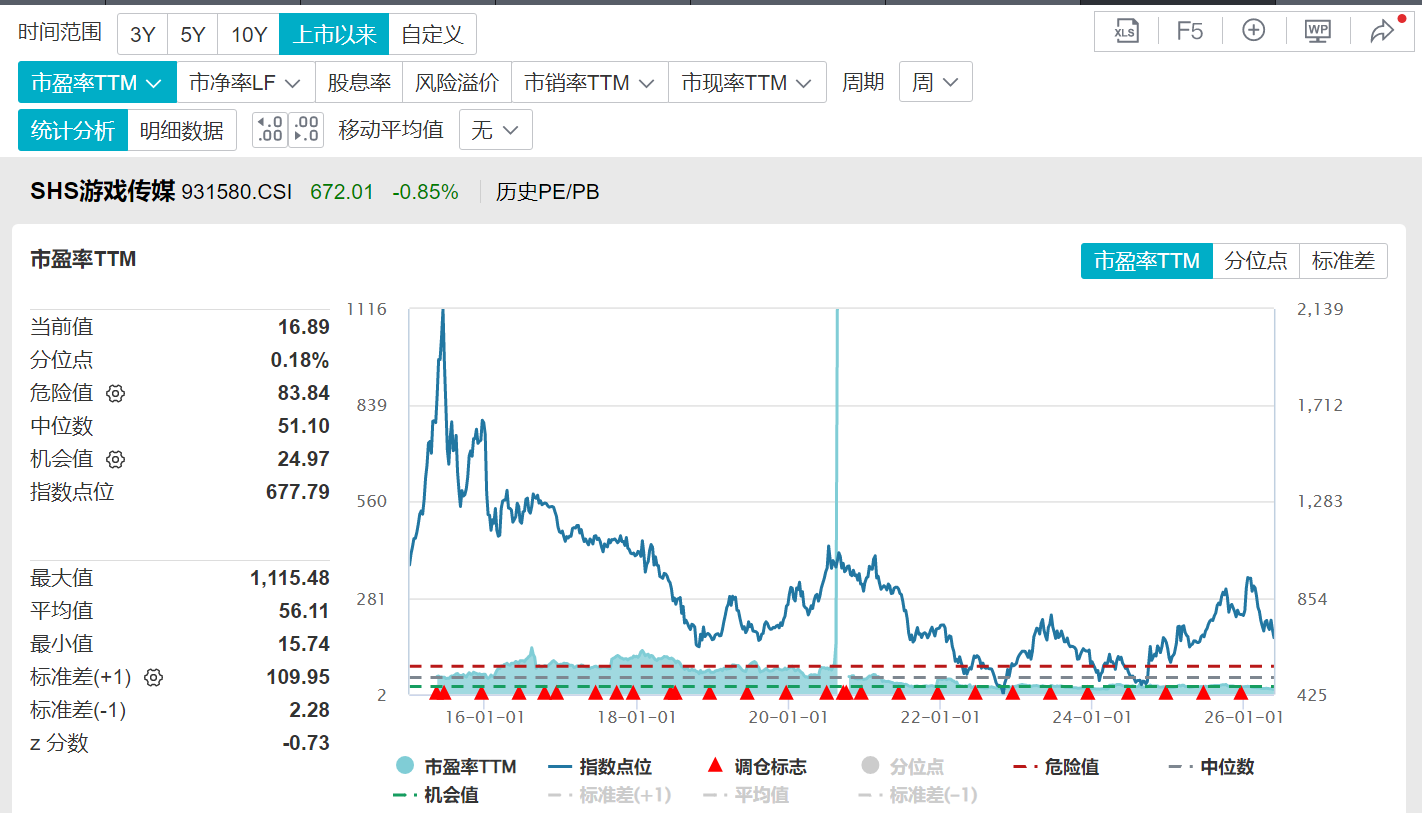Enable the 分位点 legend series
Screen dimensions: 1422x813
click(902, 767)
